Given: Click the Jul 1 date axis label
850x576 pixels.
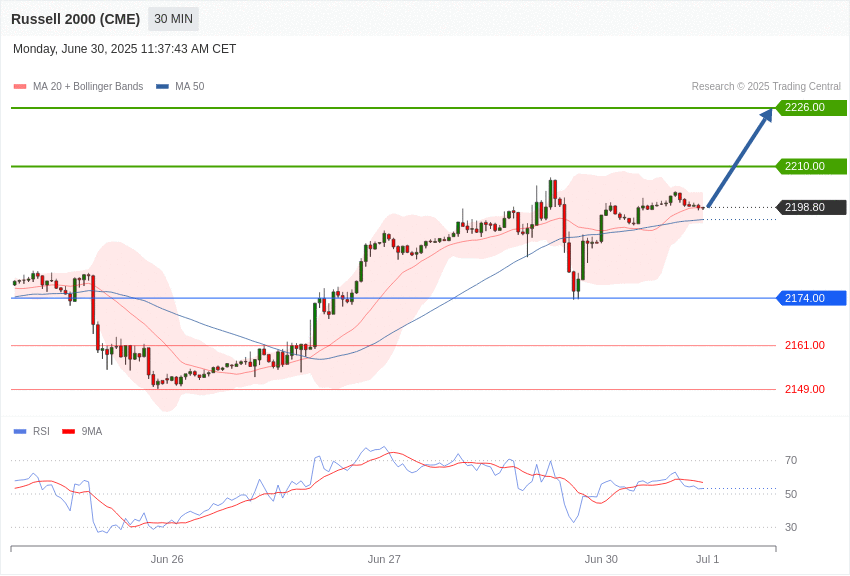Looking at the screenshot, I should [707, 559].
